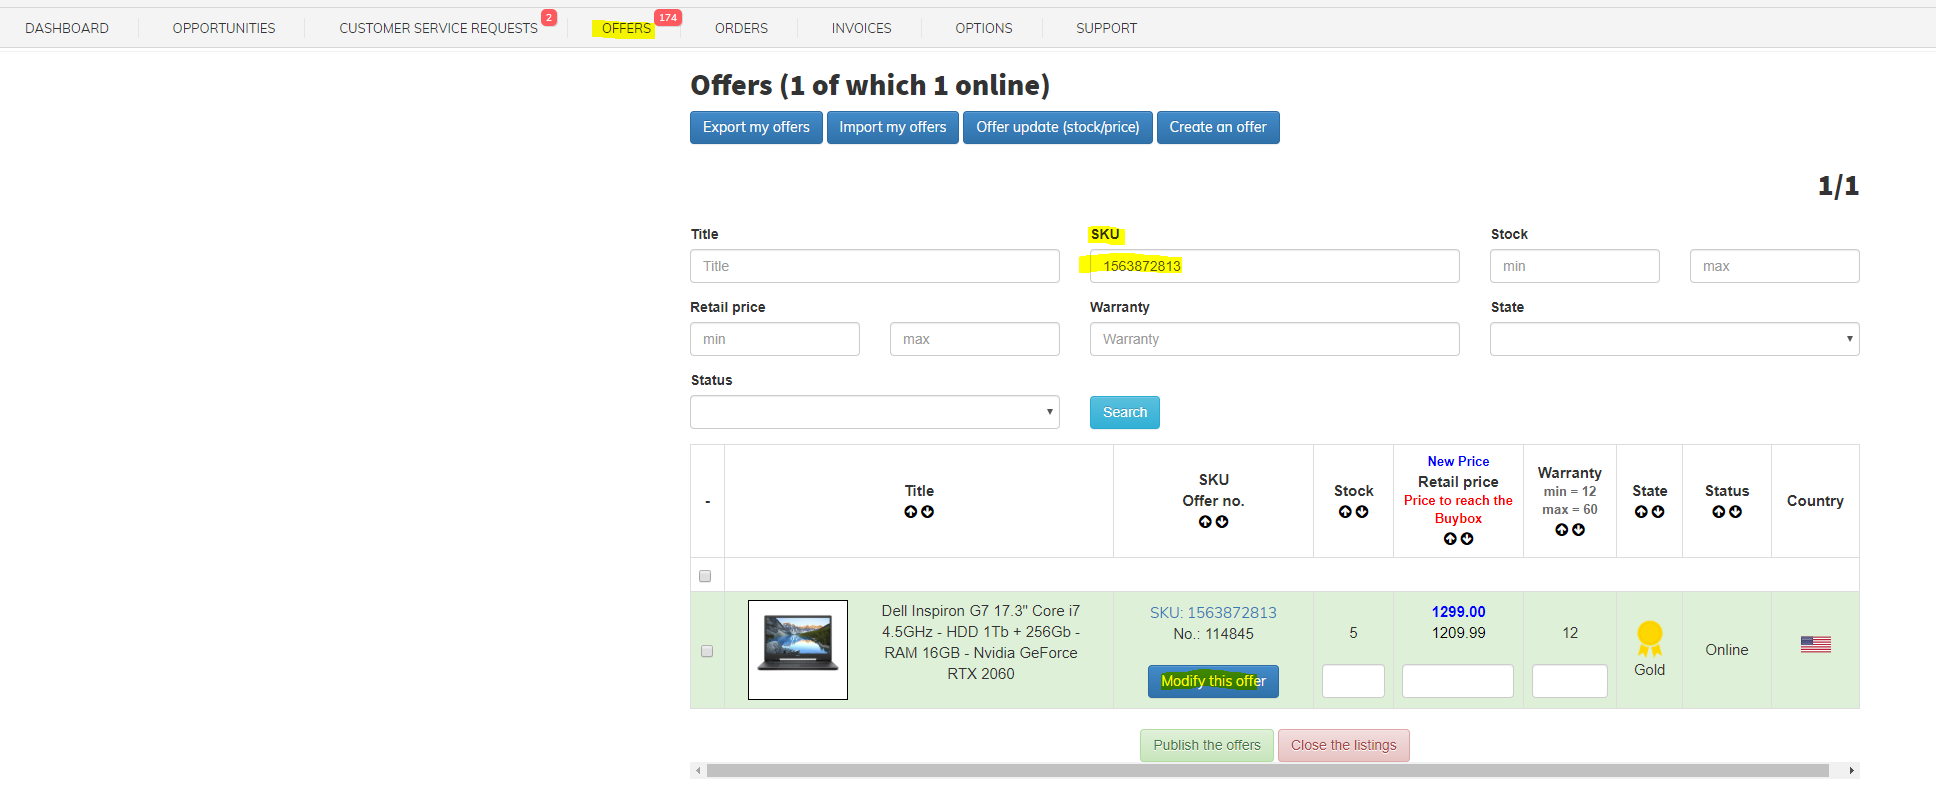
Task: Click Export my offers button
Action: [x=756, y=127]
